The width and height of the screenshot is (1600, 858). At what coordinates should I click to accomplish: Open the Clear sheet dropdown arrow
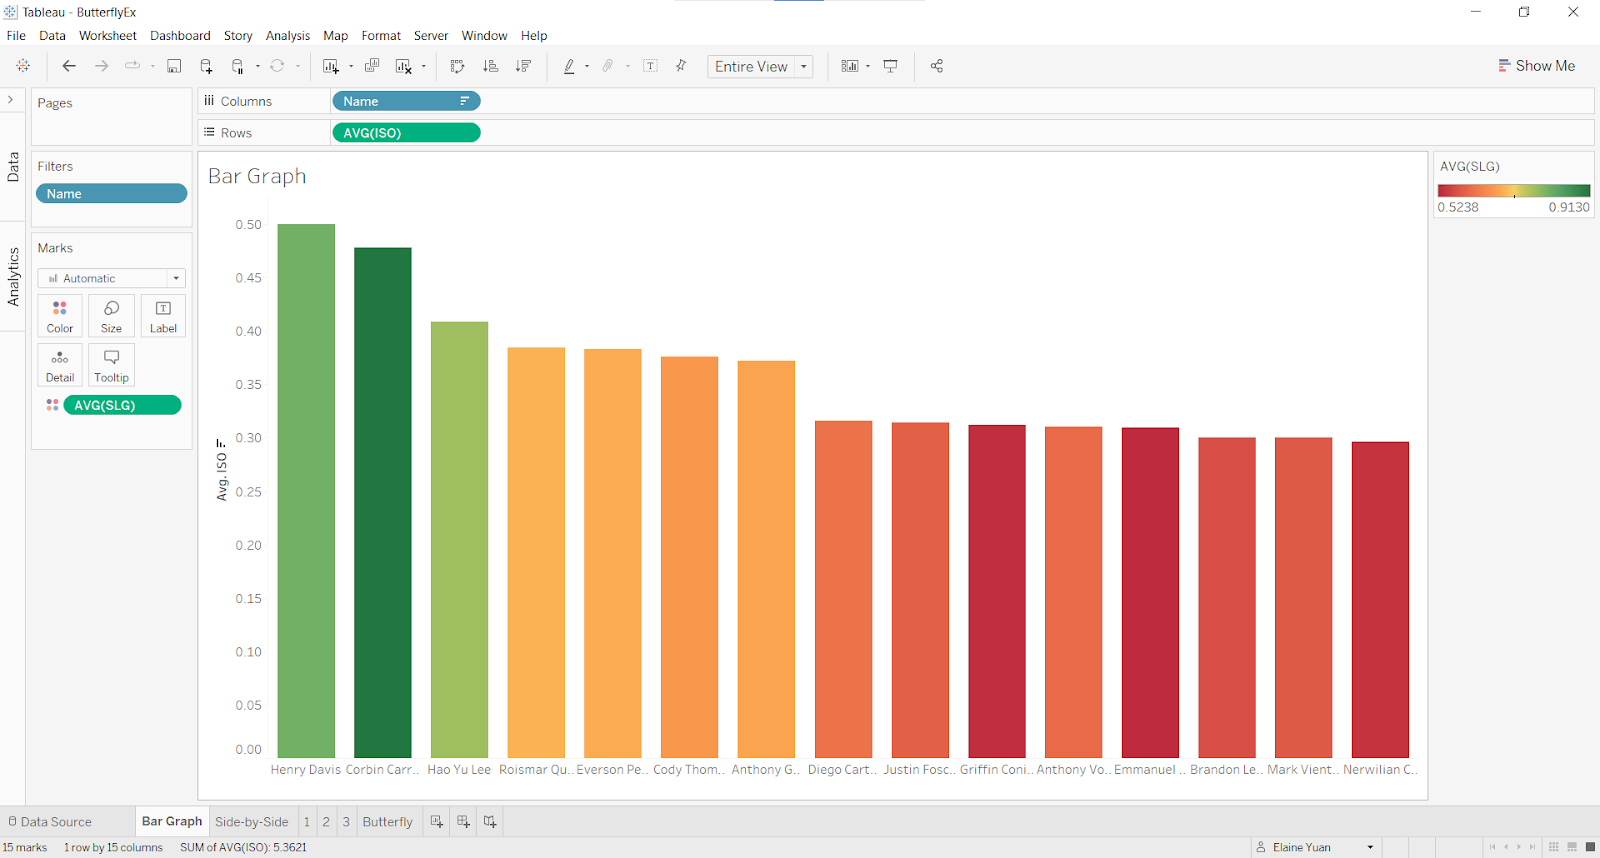424,67
